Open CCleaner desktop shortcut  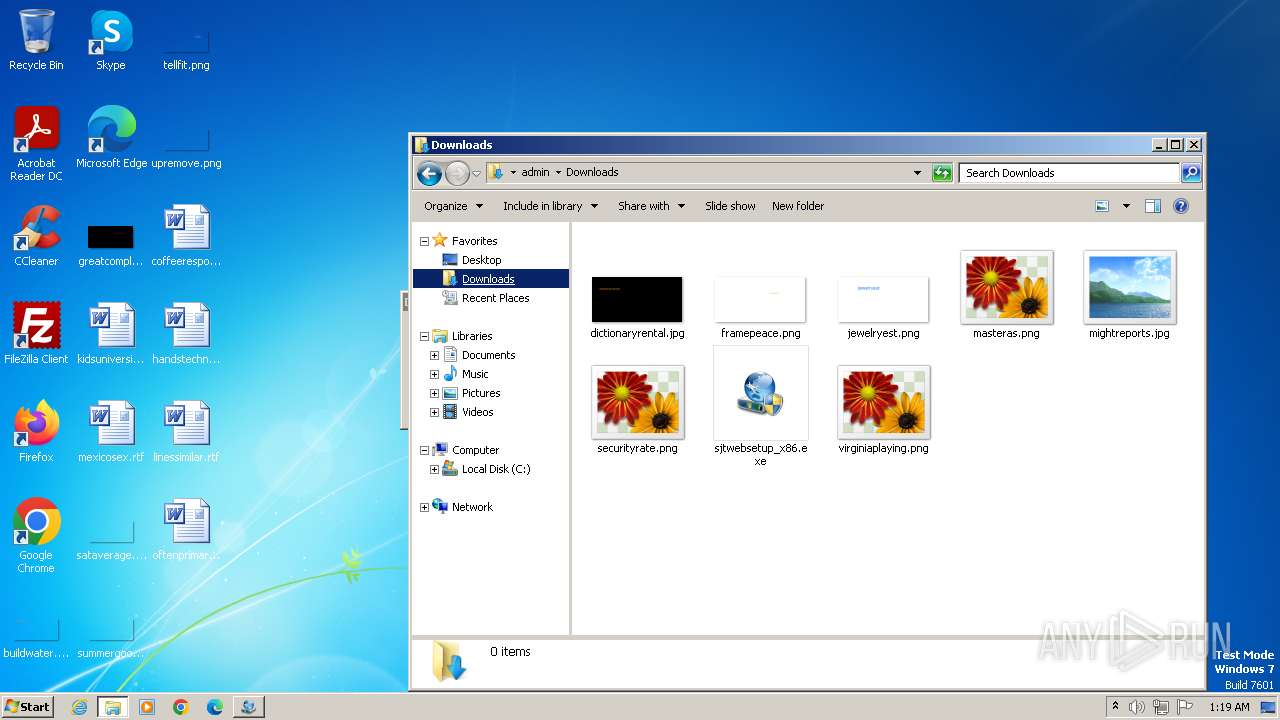(36, 236)
